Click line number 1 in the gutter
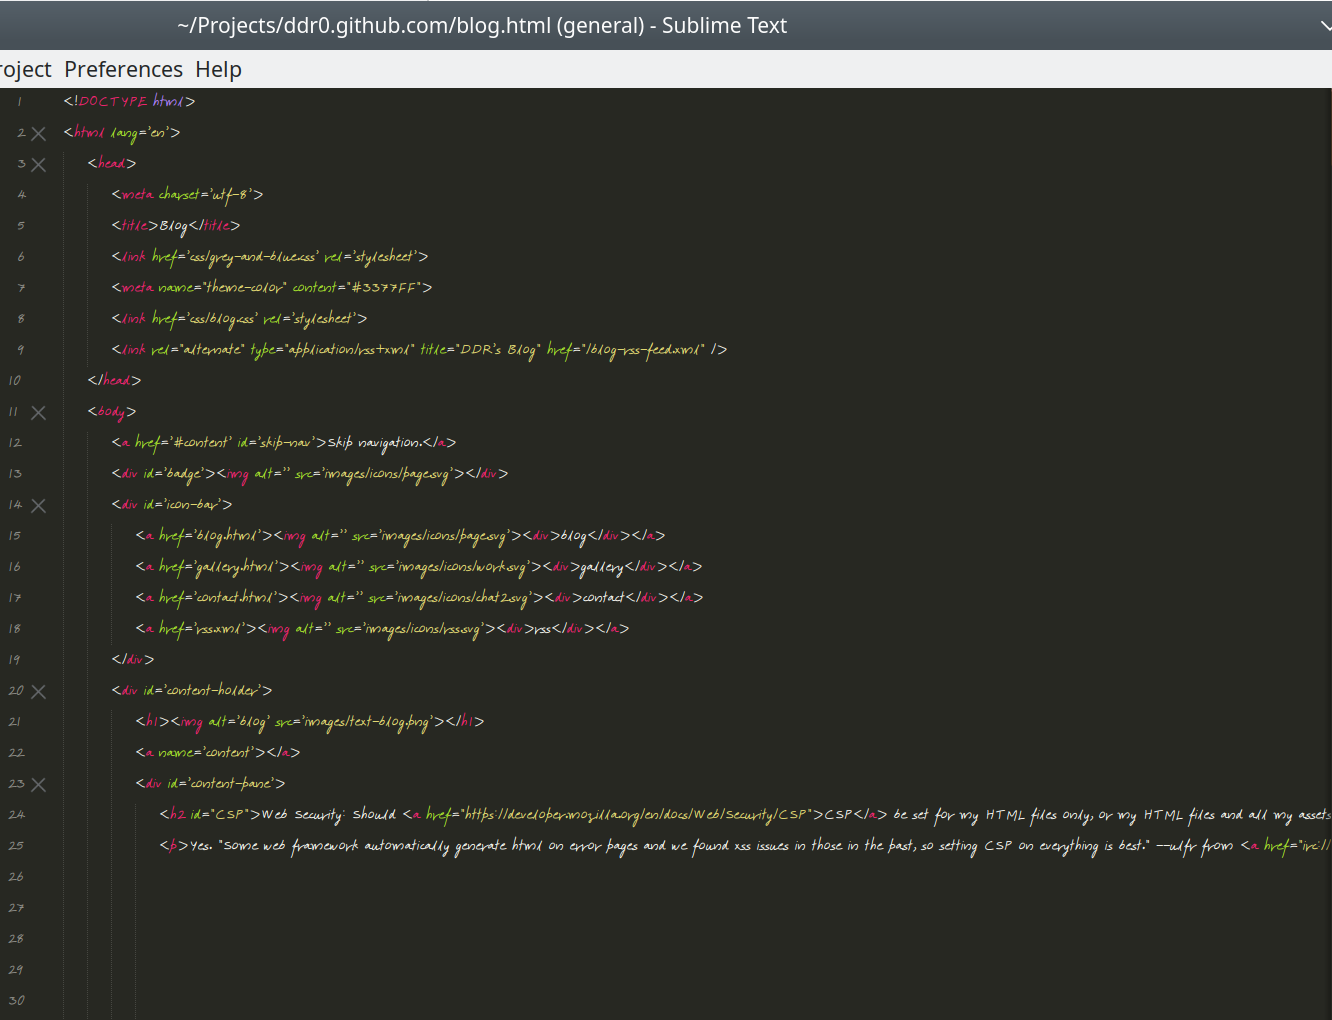The height and width of the screenshot is (1020, 1332). point(18,101)
